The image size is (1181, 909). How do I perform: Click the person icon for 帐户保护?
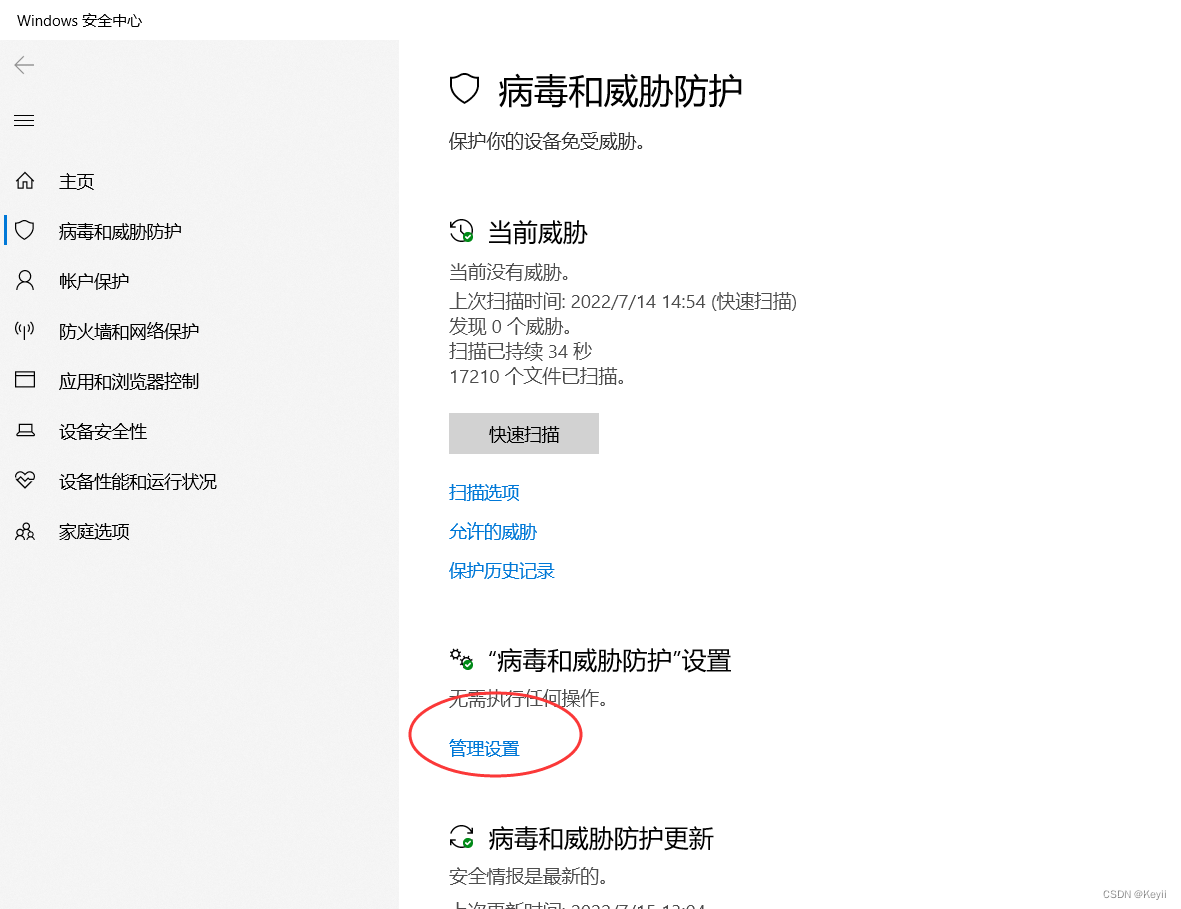(25, 280)
